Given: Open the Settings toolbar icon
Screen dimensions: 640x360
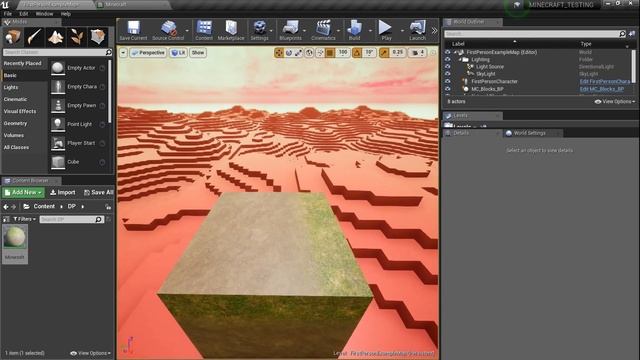Looking at the screenshot, I should pyautogui.click(x=259, y=30).
